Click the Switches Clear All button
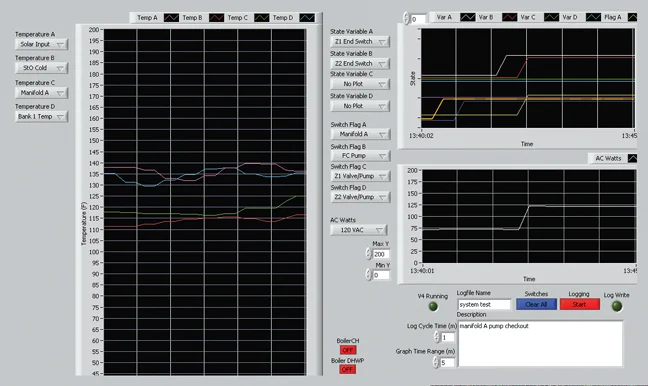The width and height of the screenshot is (648, 386). tap(536, 305)
